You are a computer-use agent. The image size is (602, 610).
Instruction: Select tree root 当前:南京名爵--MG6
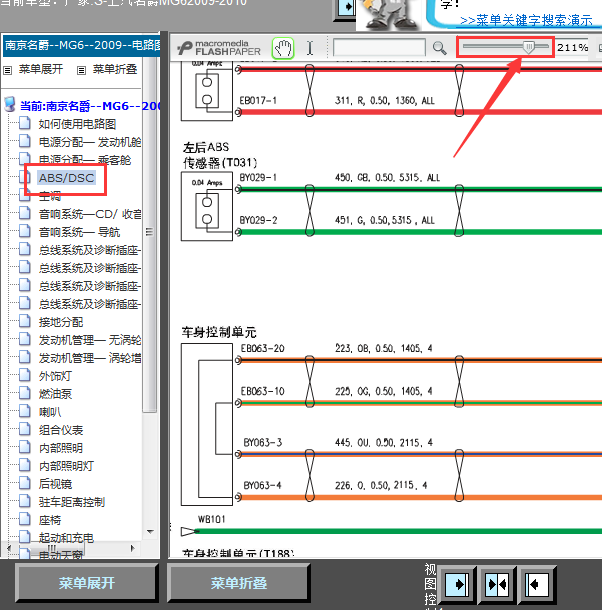[90, 106]
